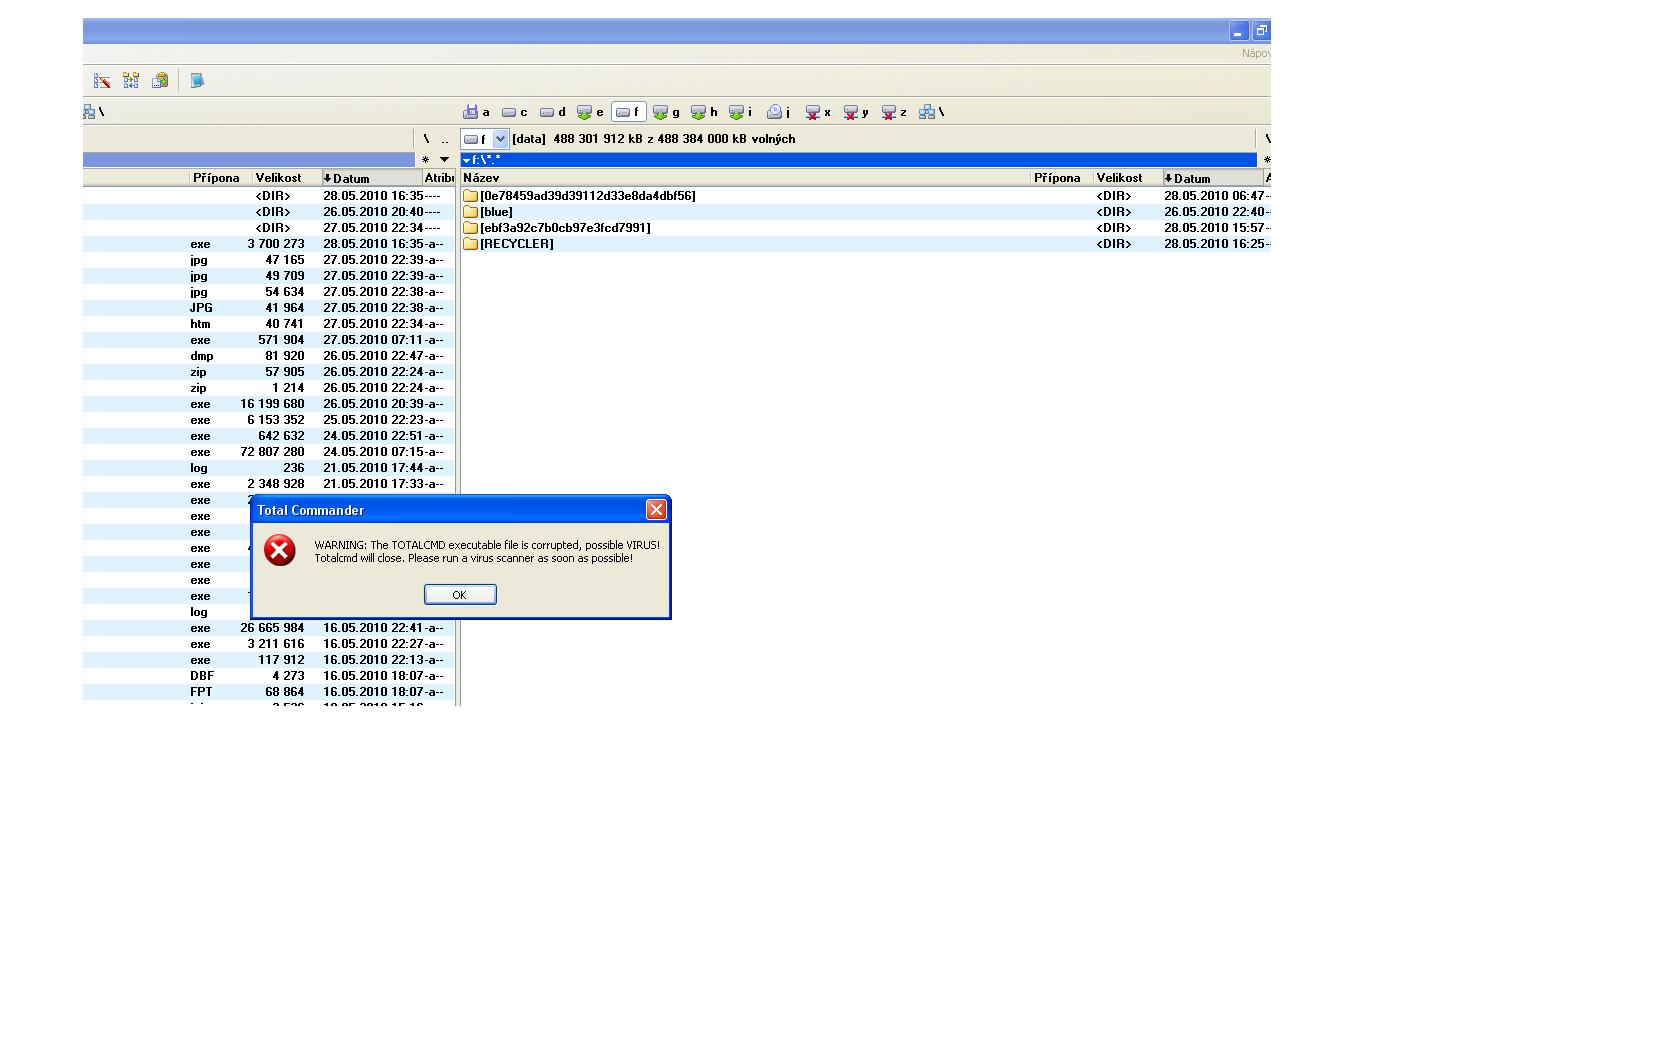Click the red error icon in dialog
The width and height of the screenshot is (1680, 1050).
coord(280,550)
